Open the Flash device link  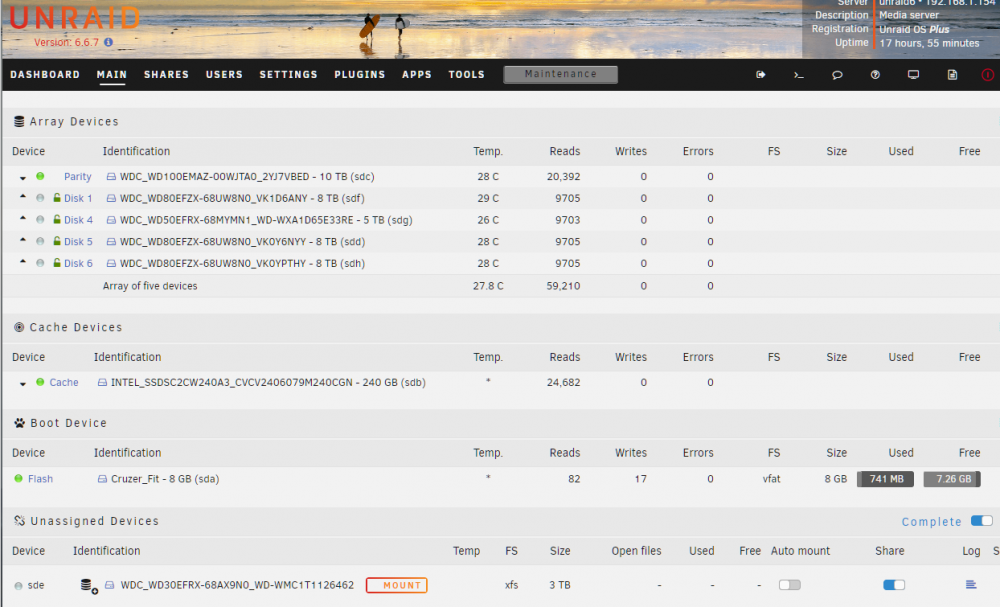[40, 479]
